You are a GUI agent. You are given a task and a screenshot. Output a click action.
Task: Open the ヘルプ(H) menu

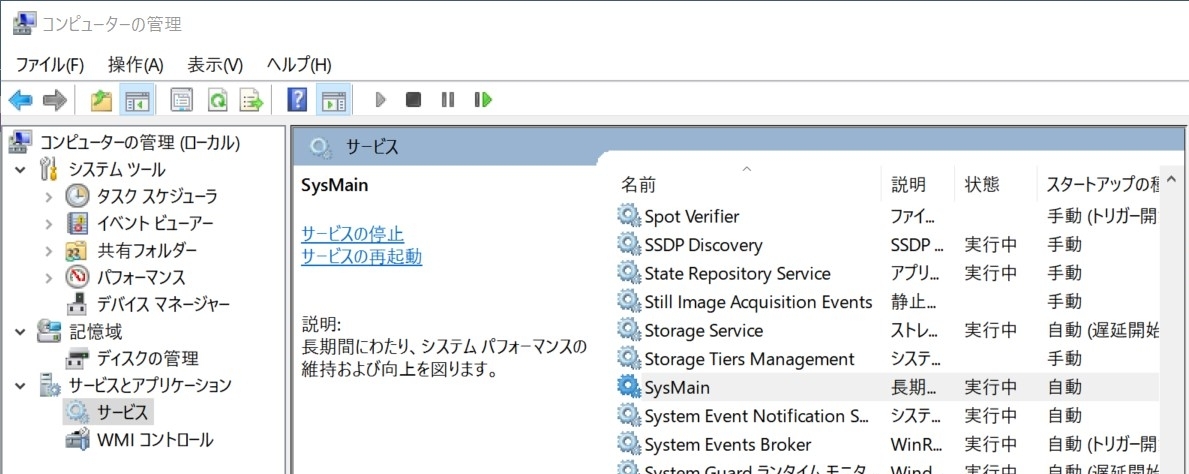(x=300, y=64)
